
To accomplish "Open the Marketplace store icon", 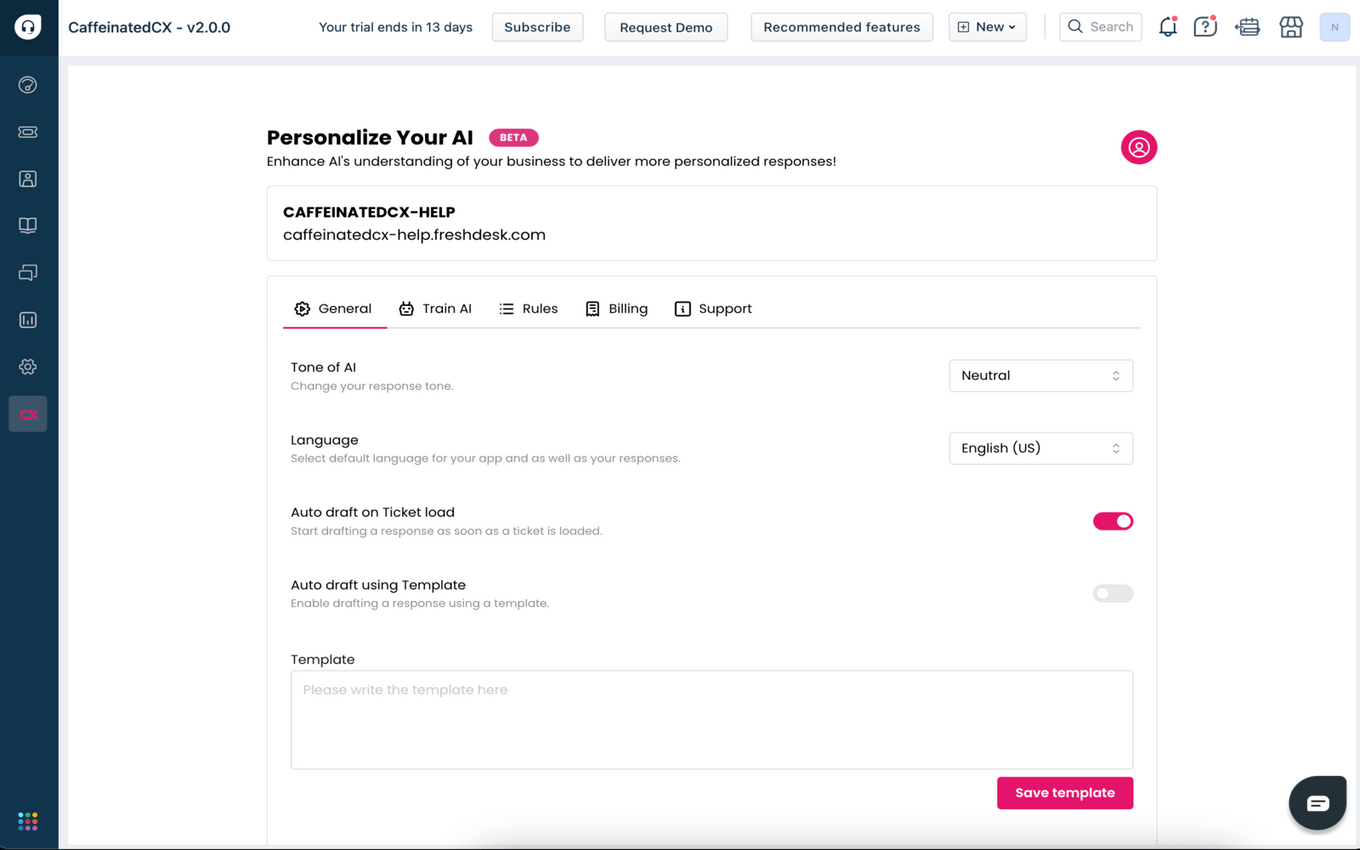I will [x=1291, y=27].
